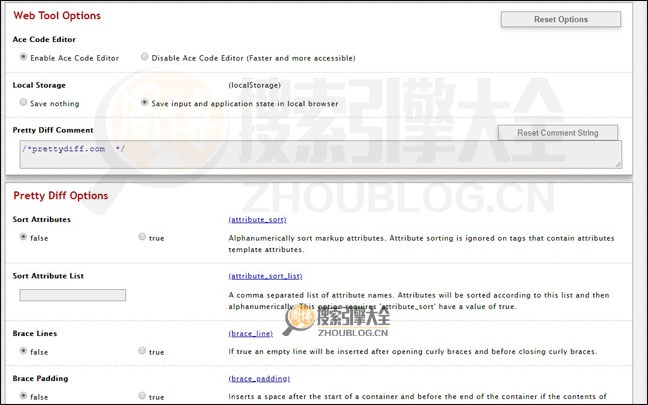
Task: Open the attribute_sort link
Action: 257,219
